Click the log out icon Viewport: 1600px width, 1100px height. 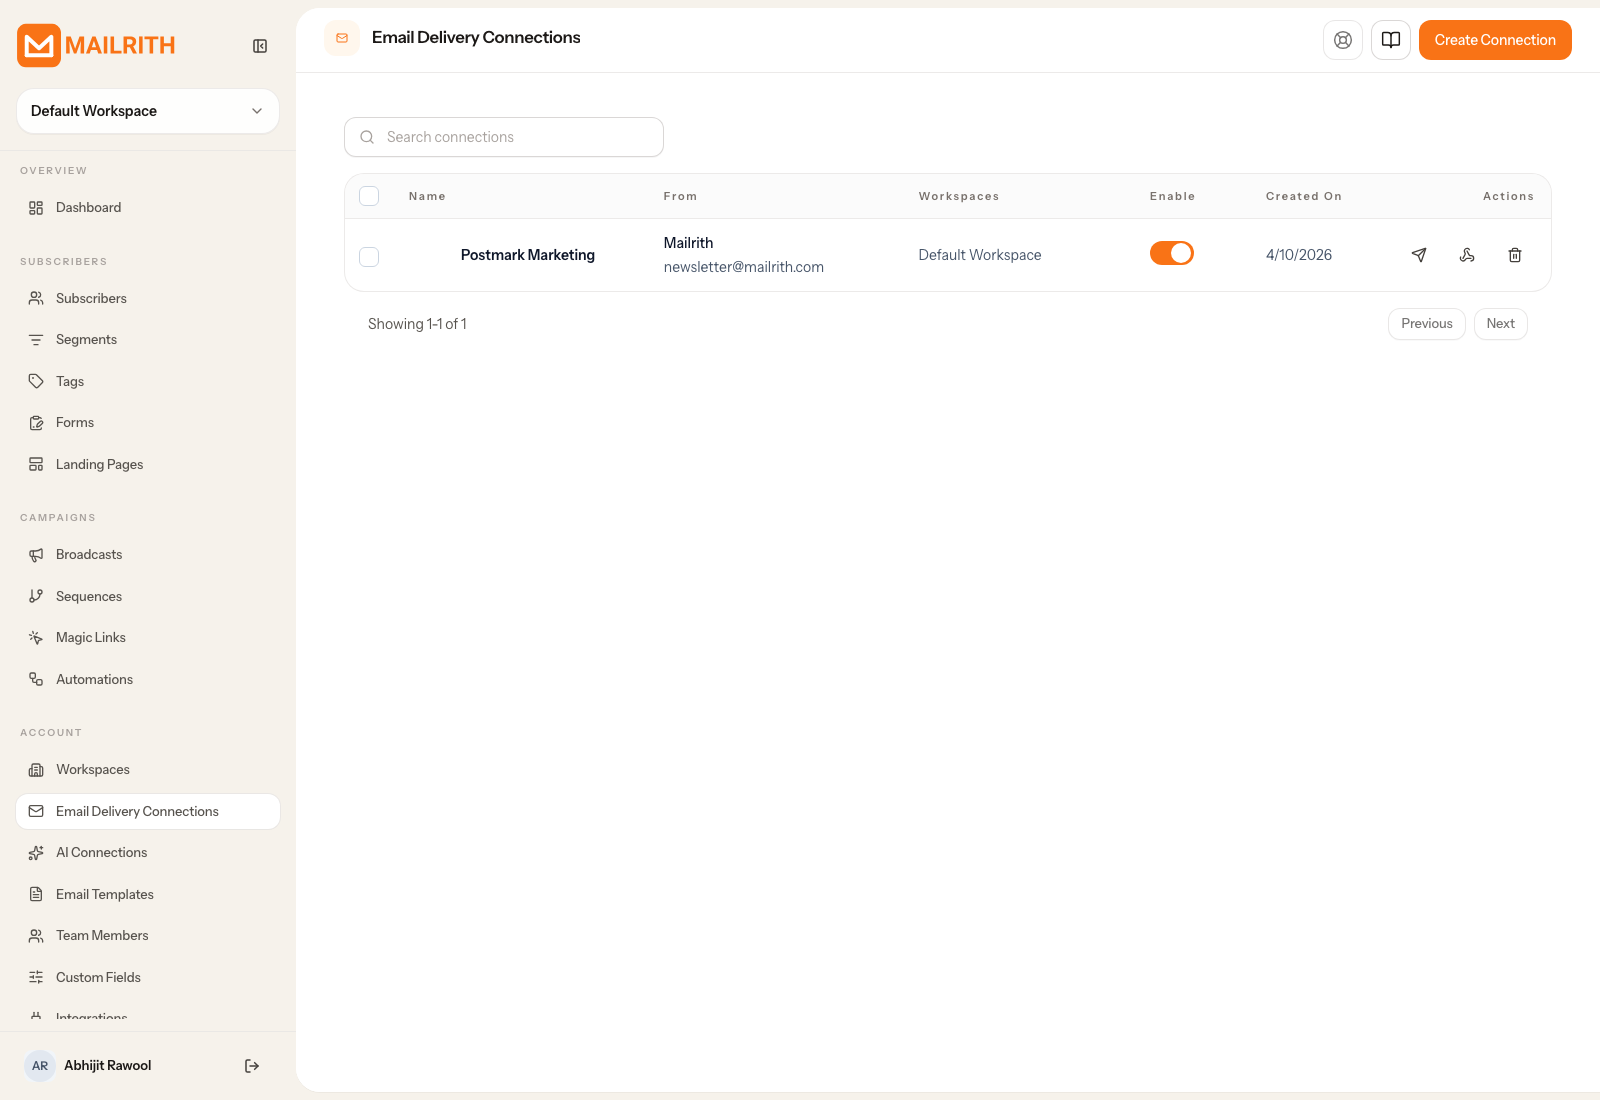[x=252, y=1066]
